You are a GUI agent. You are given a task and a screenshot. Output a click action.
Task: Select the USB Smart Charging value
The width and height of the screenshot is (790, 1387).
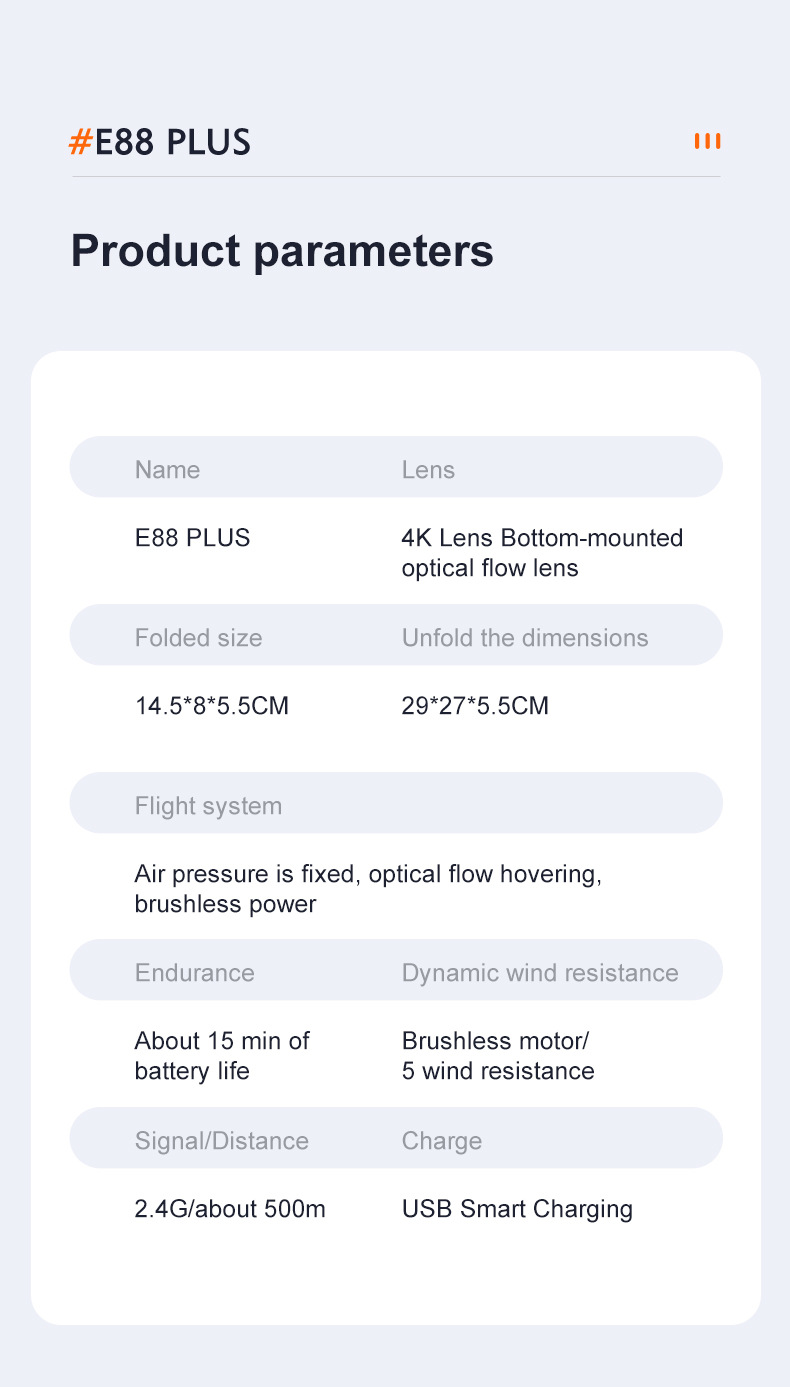coord(517,1209)
